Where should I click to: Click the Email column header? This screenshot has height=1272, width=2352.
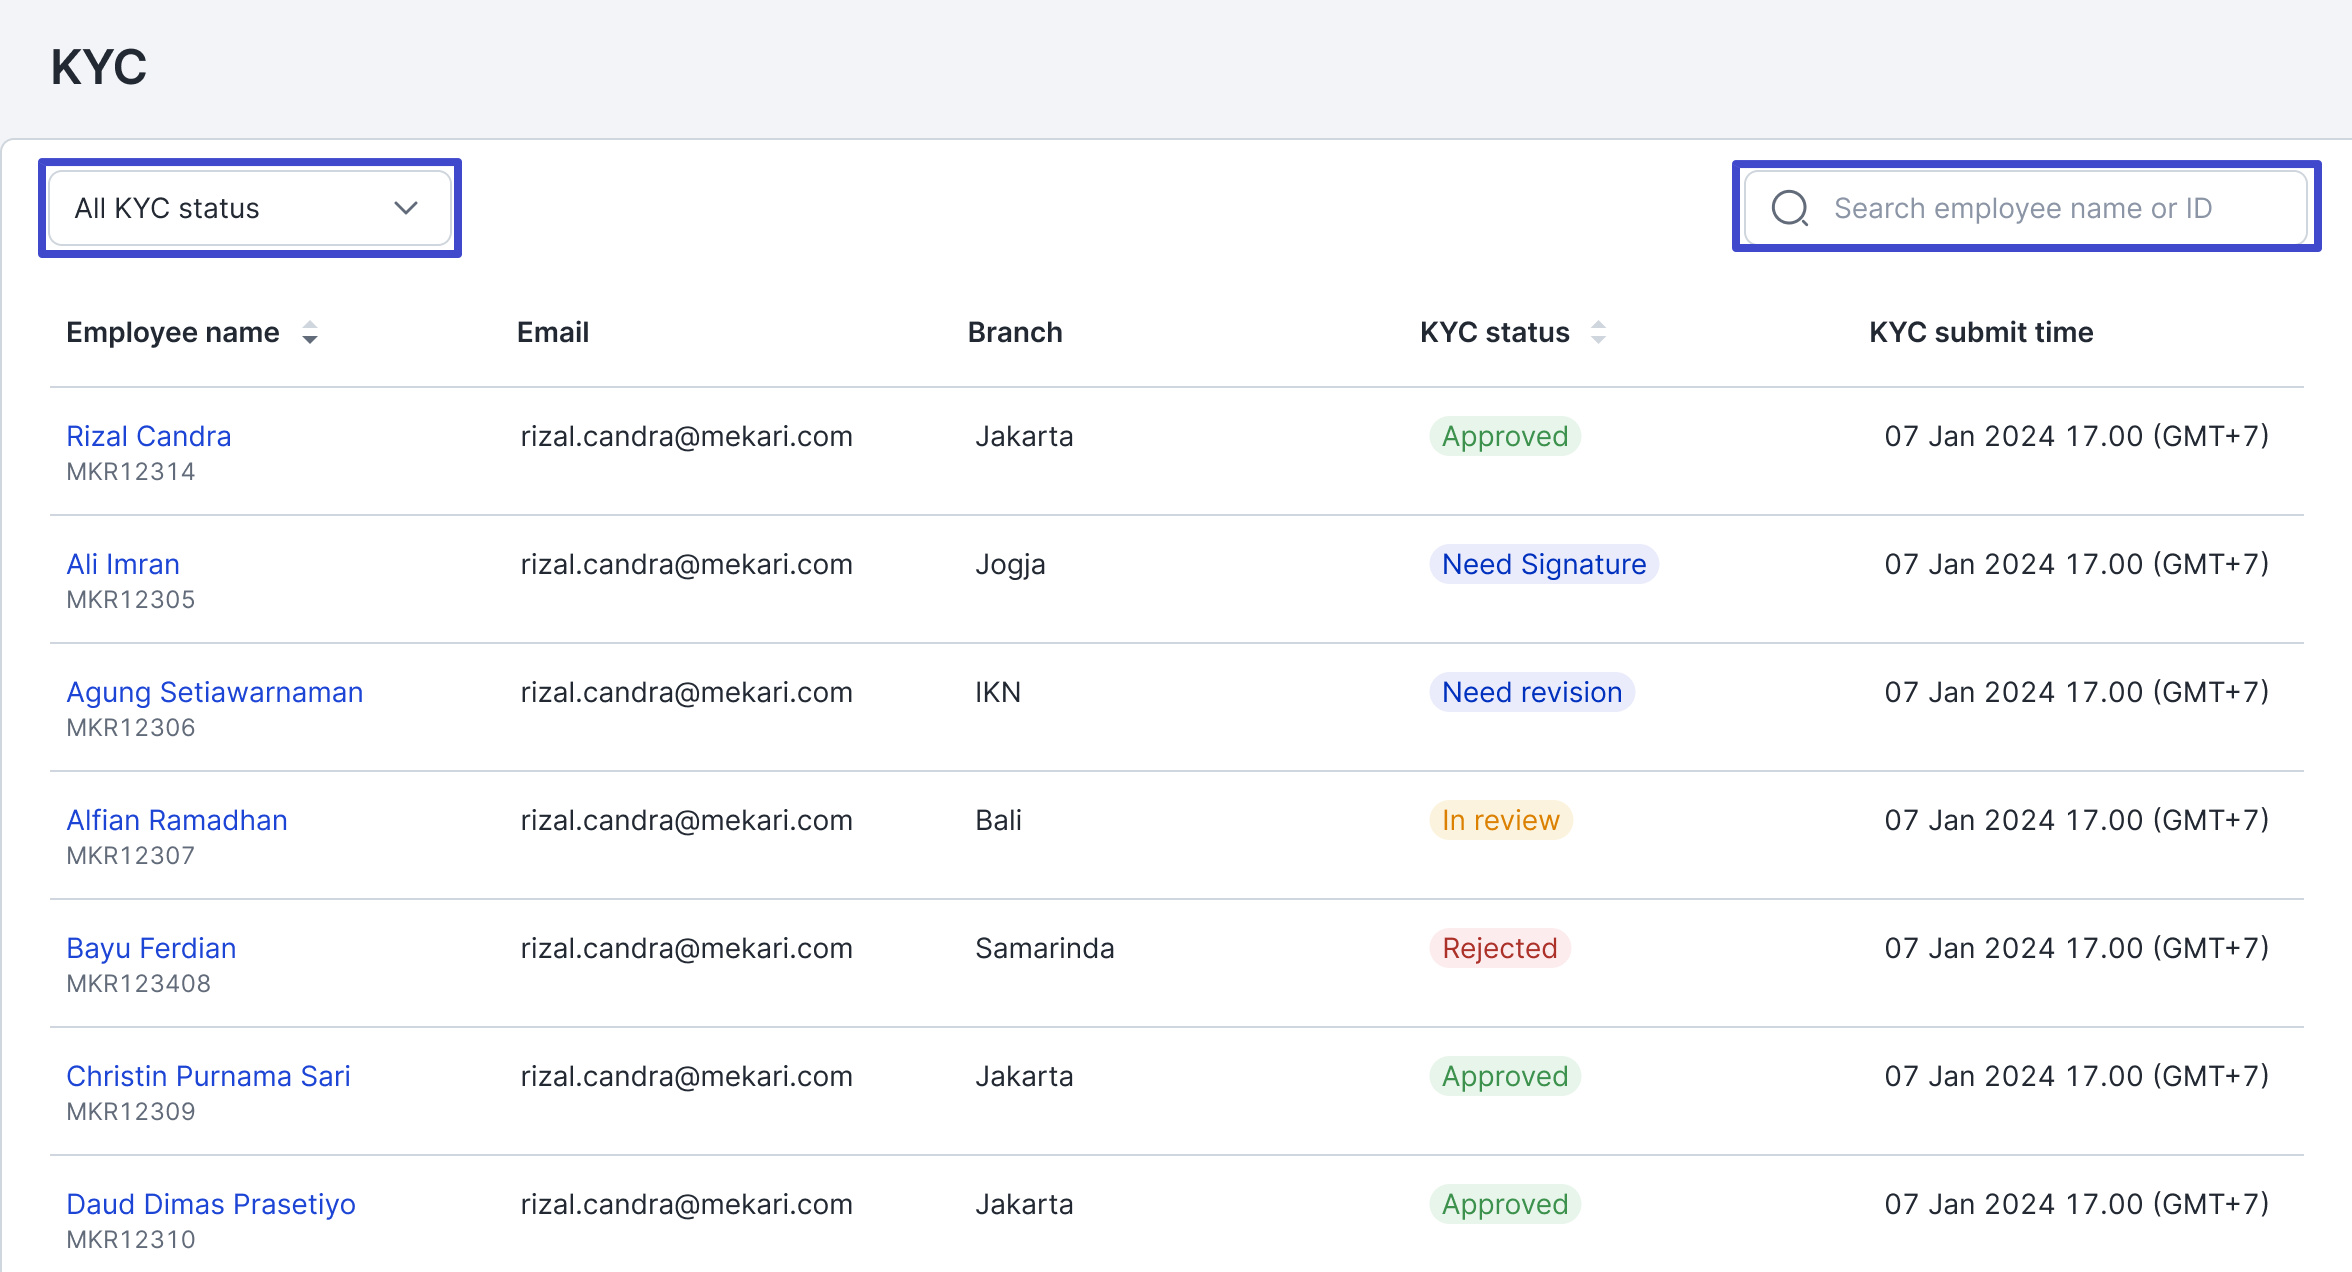click(x=552, y=332)
